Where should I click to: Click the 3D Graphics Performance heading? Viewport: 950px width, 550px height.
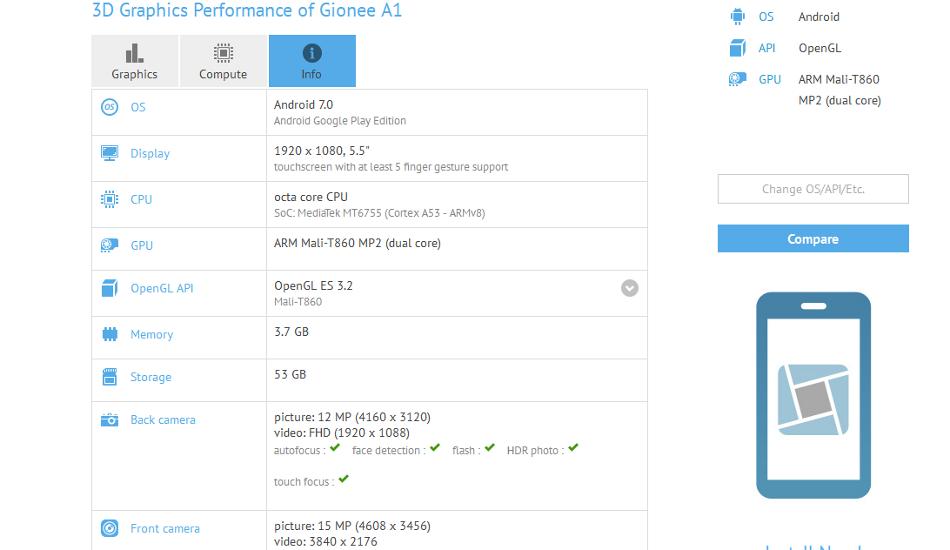tap(247, 10)
